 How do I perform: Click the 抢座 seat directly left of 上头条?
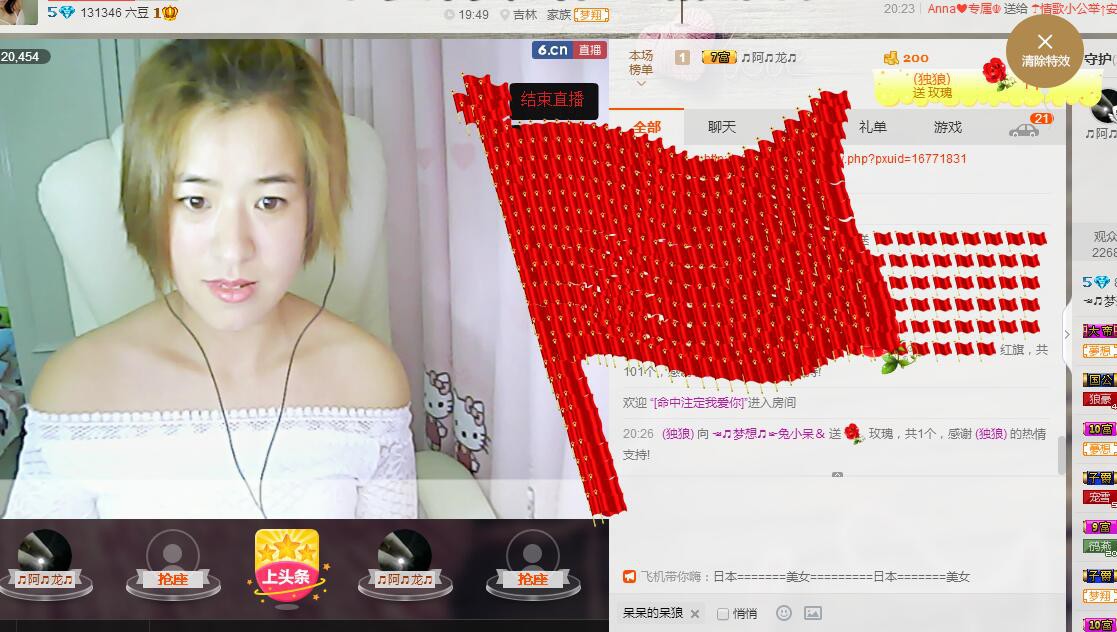[x=173, y=566]
